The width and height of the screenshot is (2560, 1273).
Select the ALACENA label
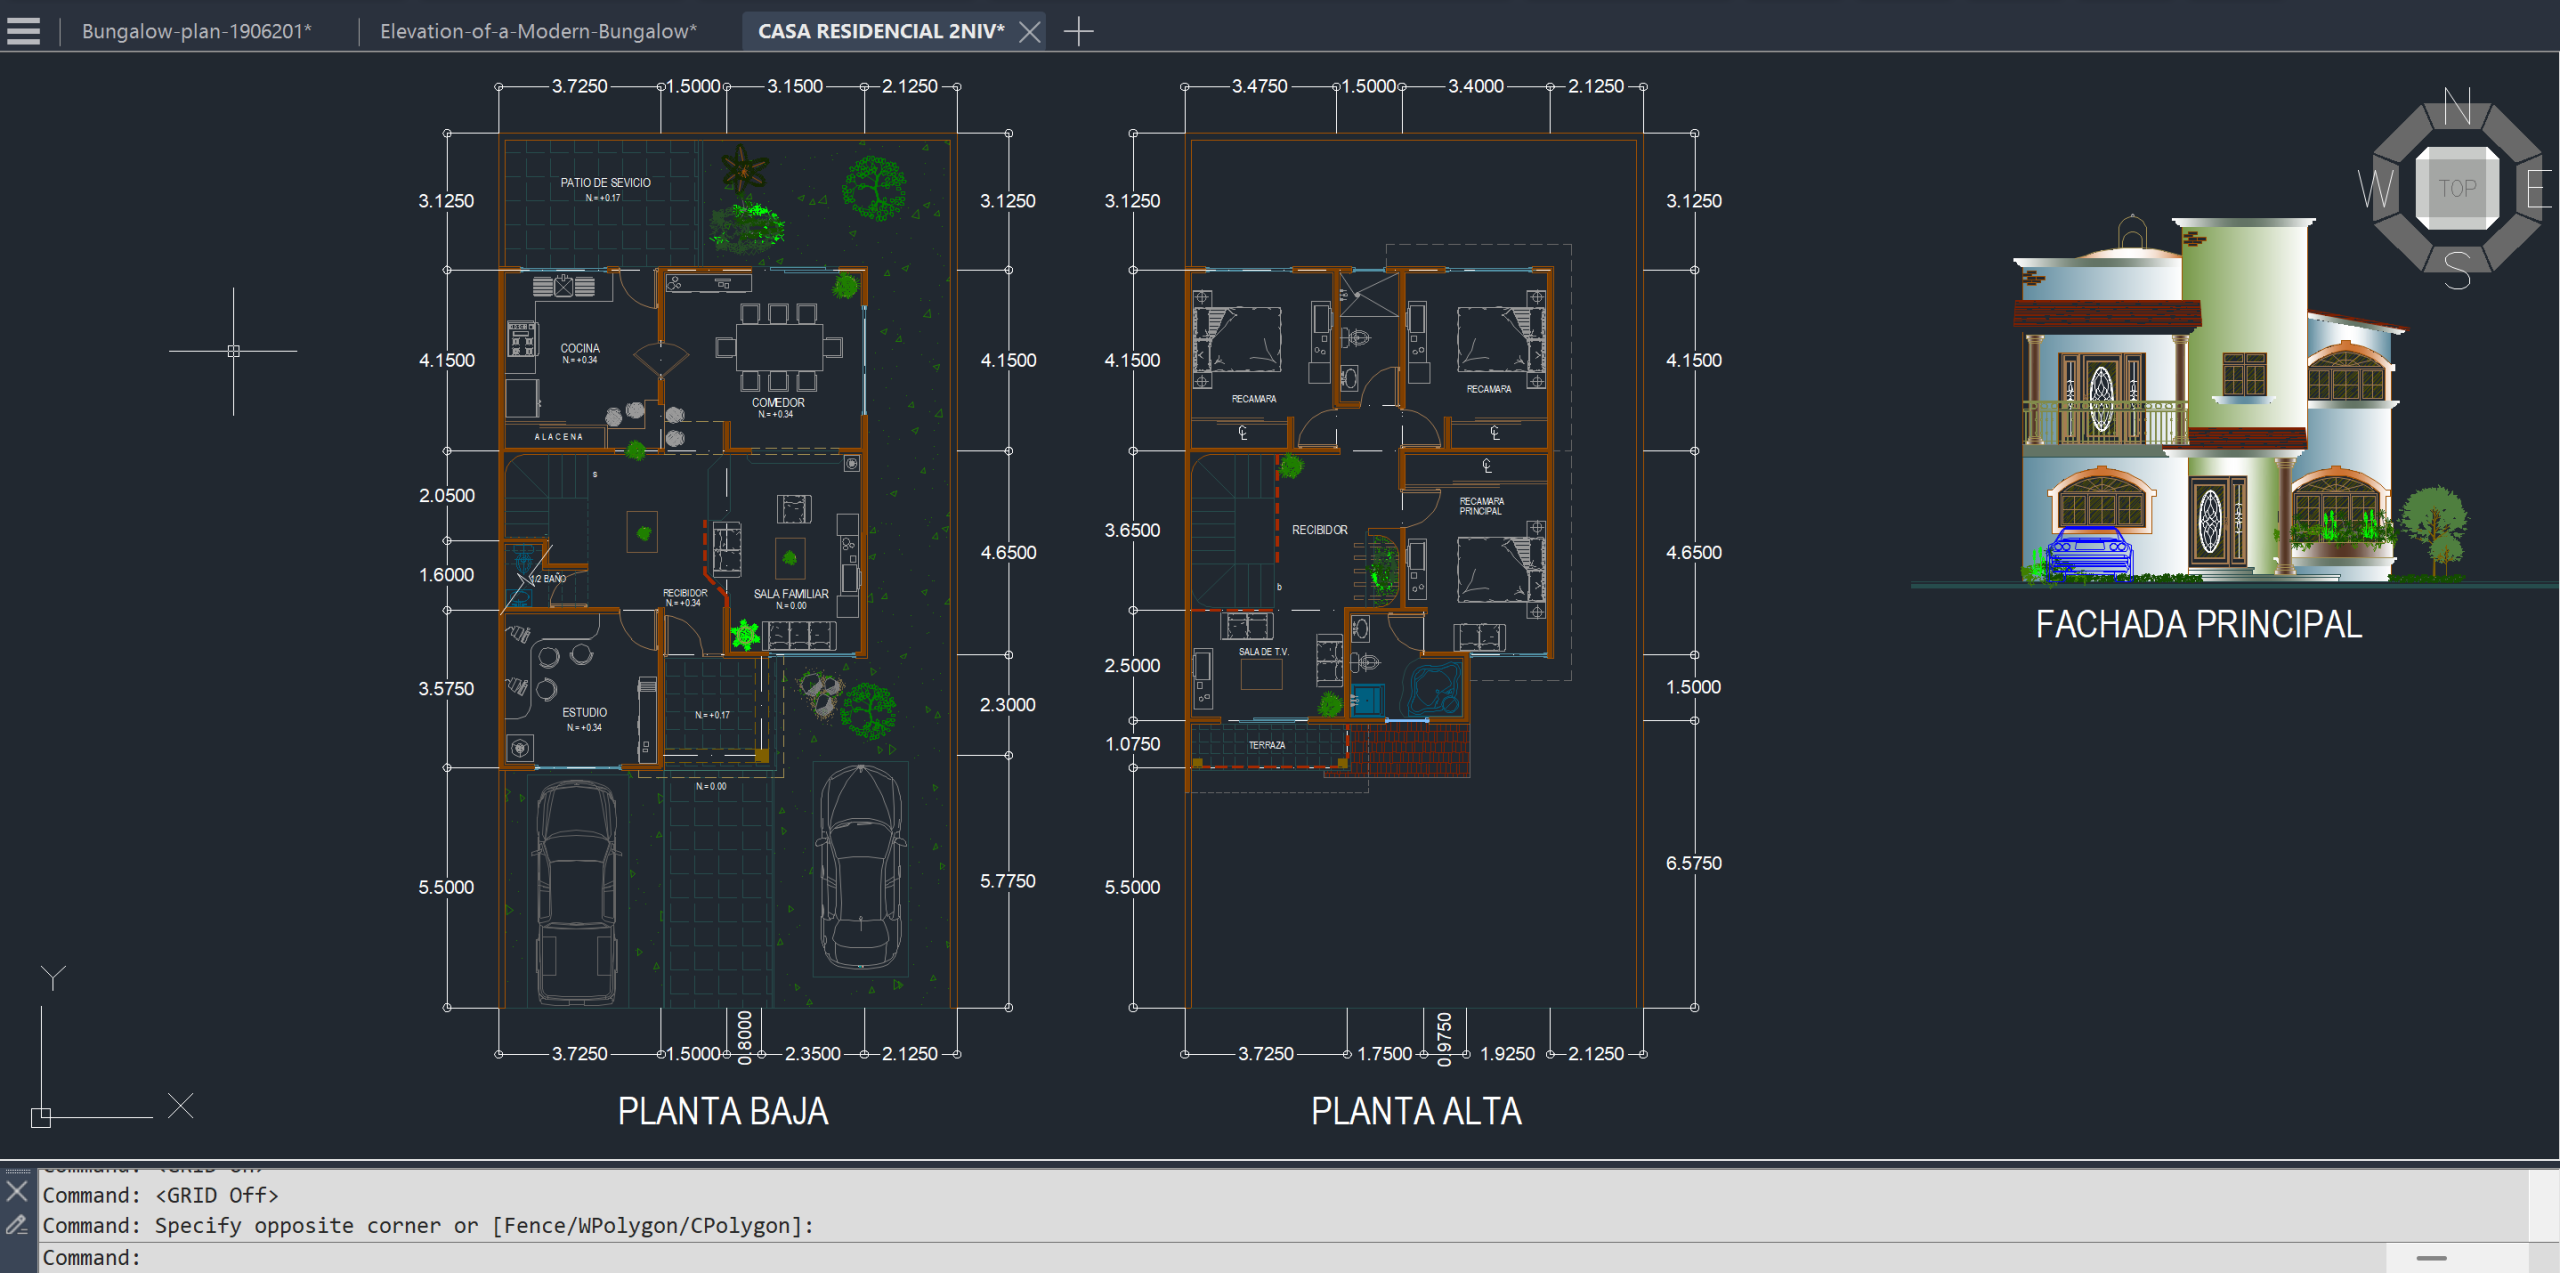pyautogui.click(x=558, y=437)
